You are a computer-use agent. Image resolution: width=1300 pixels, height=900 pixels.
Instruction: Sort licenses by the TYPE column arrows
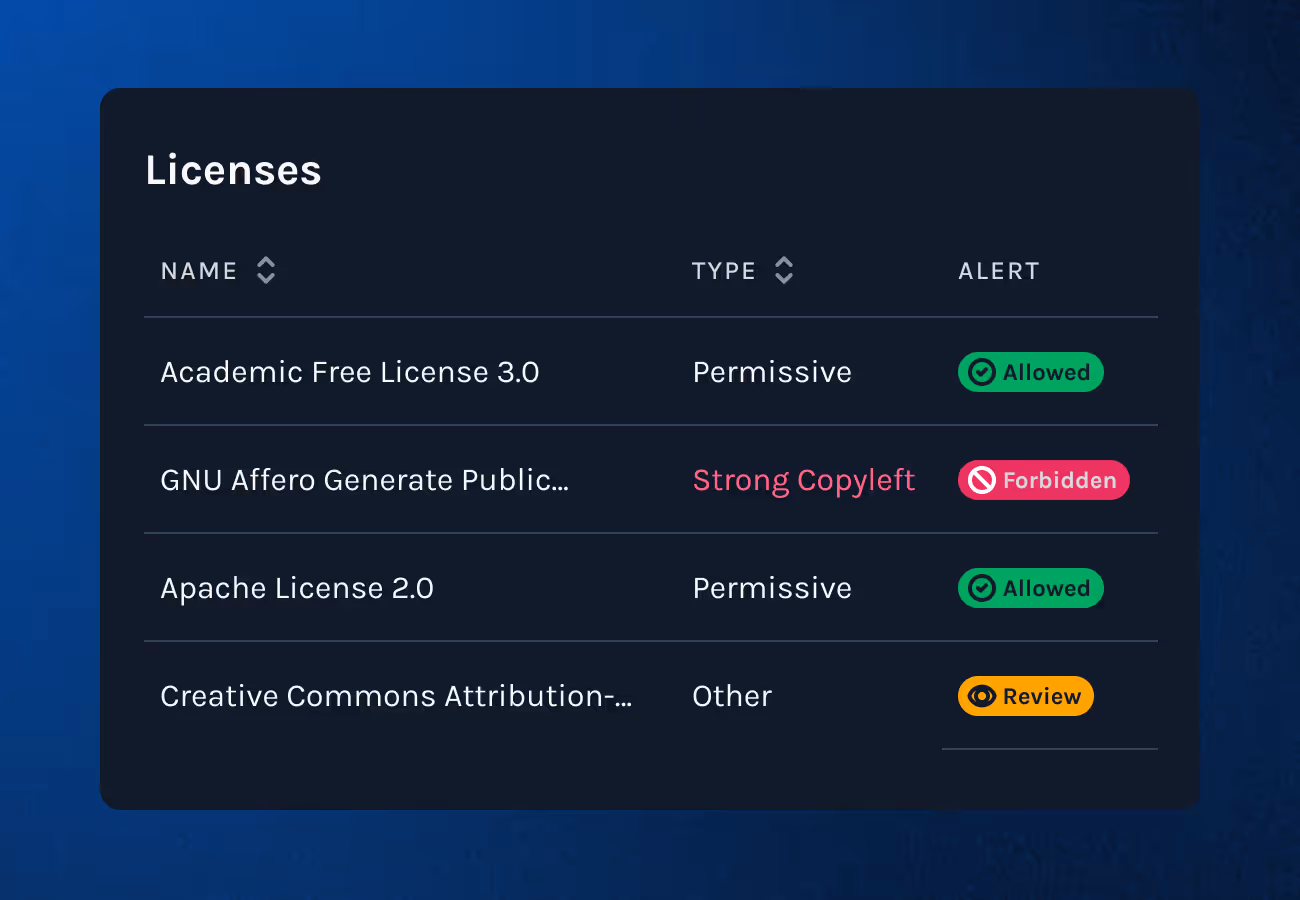tap(784, 270)
